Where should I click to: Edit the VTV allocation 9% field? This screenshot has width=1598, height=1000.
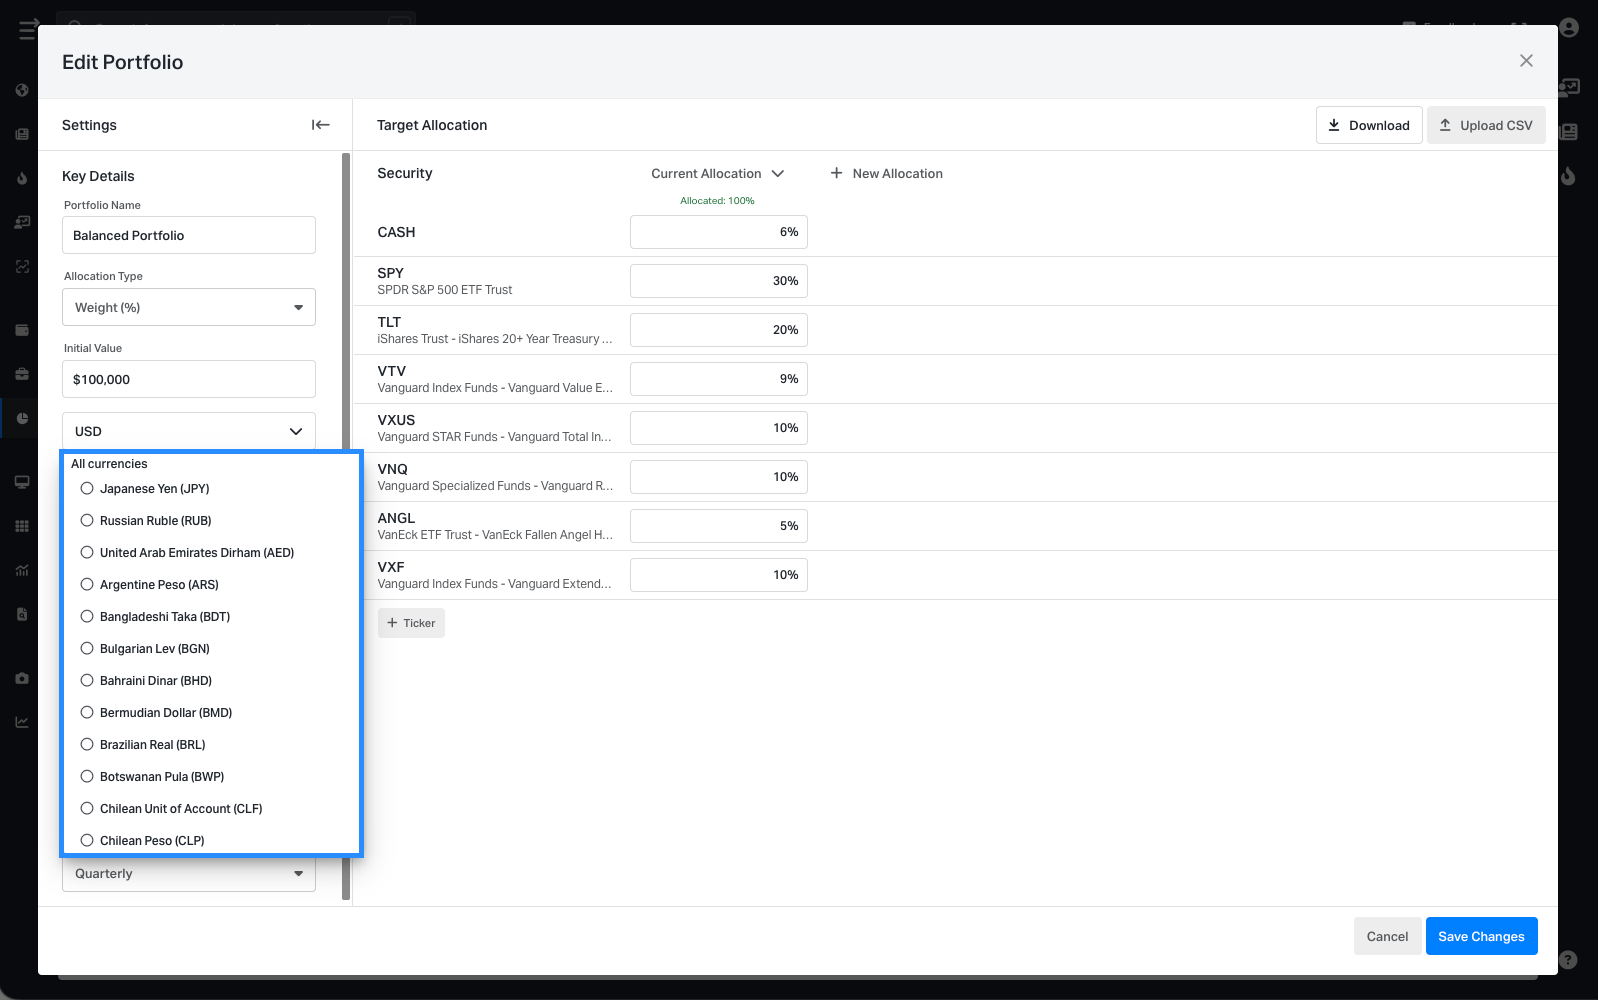click(x=719, y=379)
